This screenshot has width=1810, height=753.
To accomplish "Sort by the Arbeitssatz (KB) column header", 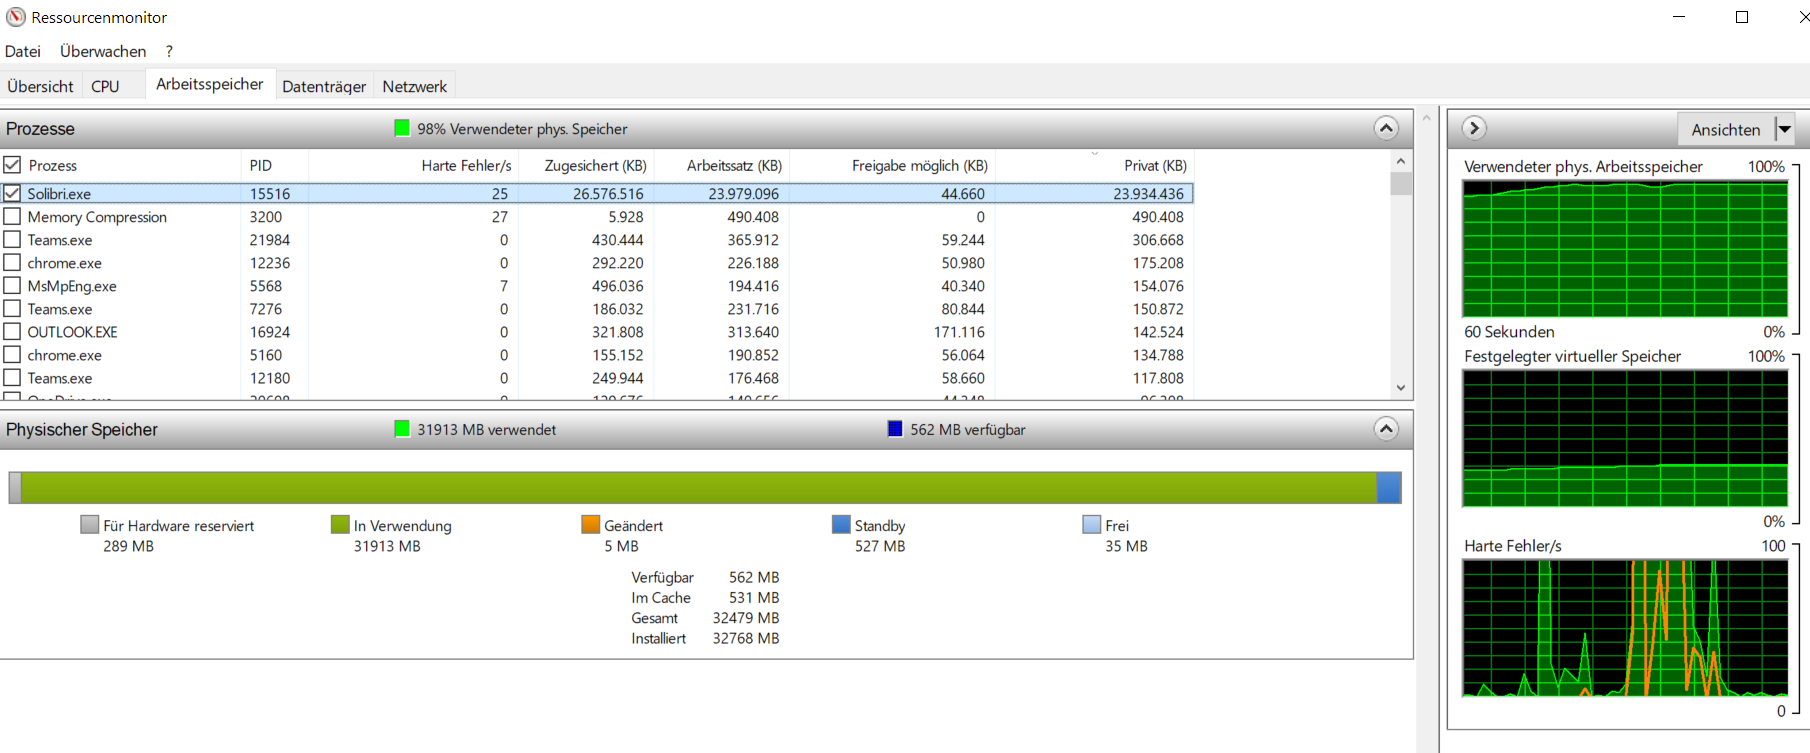I will click(x=722, y=165).
